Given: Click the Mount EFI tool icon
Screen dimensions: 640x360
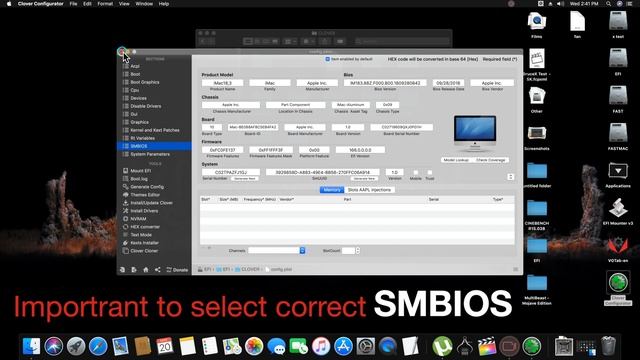Looking at the screenshot, I should [125, 171].
